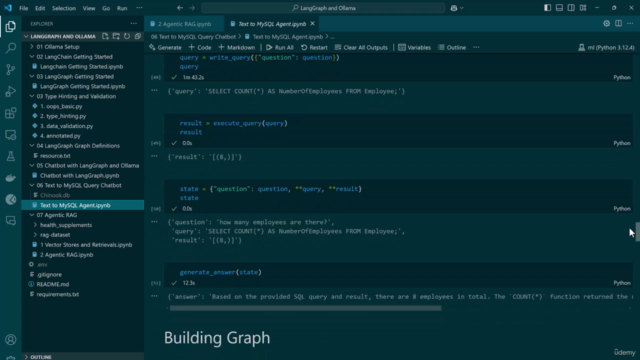Go forward using navigation arrow
The height and width of the screenshot is (360, 640).
[x=192, y=8]
